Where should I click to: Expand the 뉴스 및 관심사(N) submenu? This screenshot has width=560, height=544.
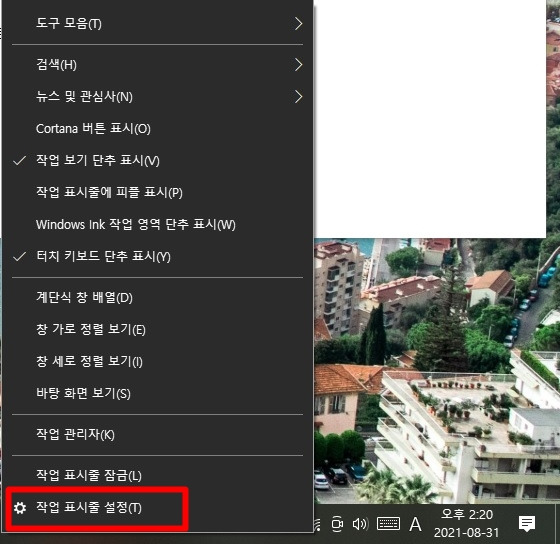tap(157, 96)
